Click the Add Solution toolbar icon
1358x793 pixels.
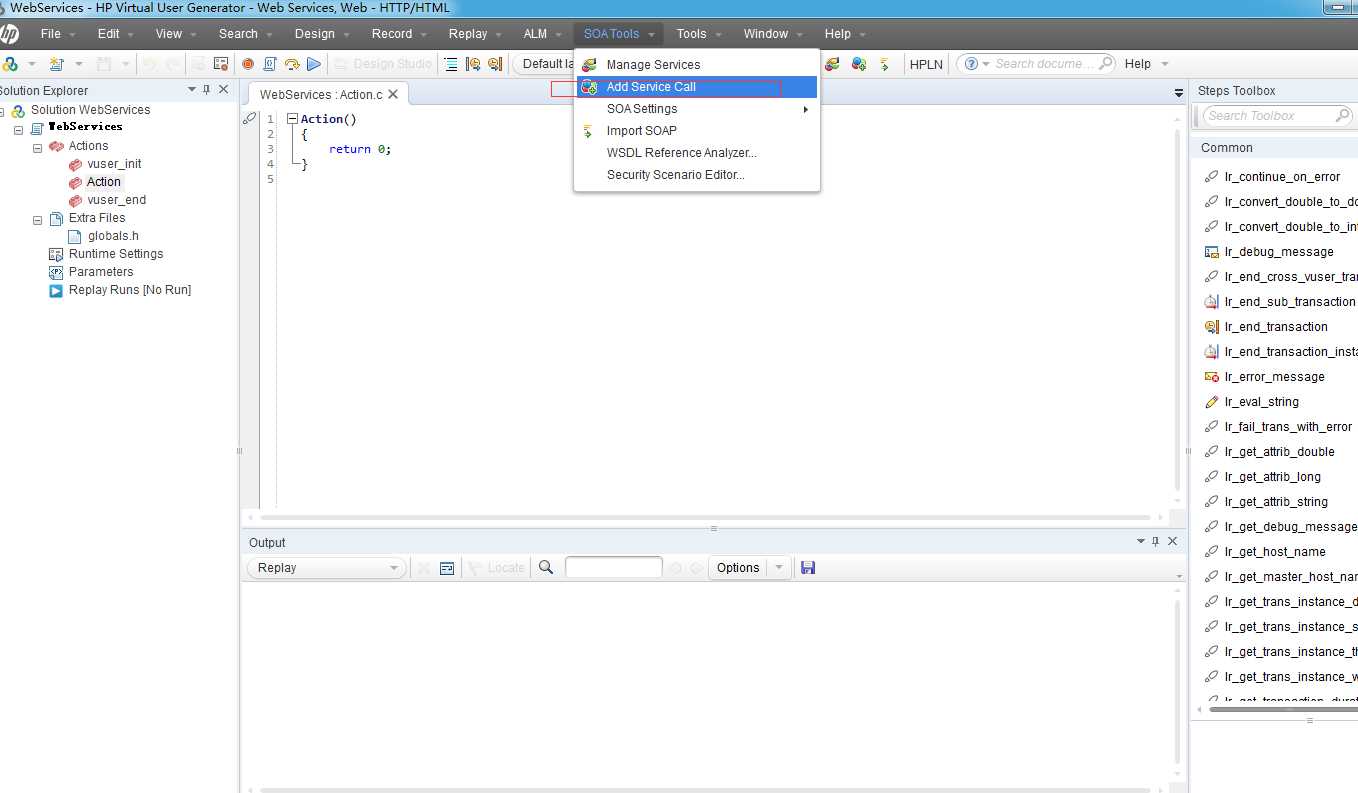coord(10,64)
